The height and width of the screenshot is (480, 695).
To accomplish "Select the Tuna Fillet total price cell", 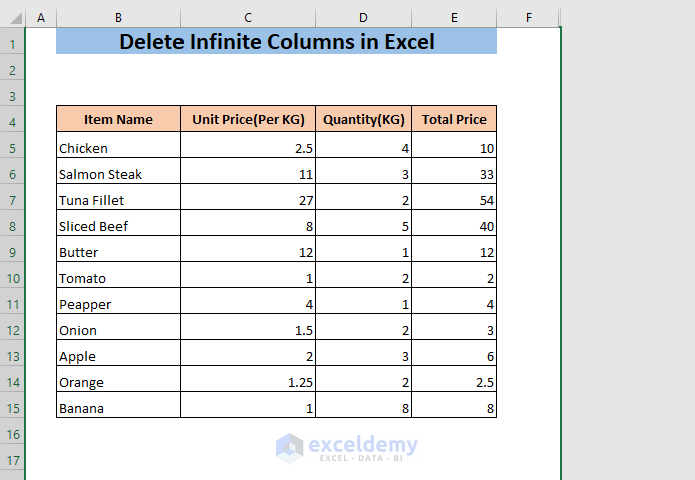I will [454, 200].
